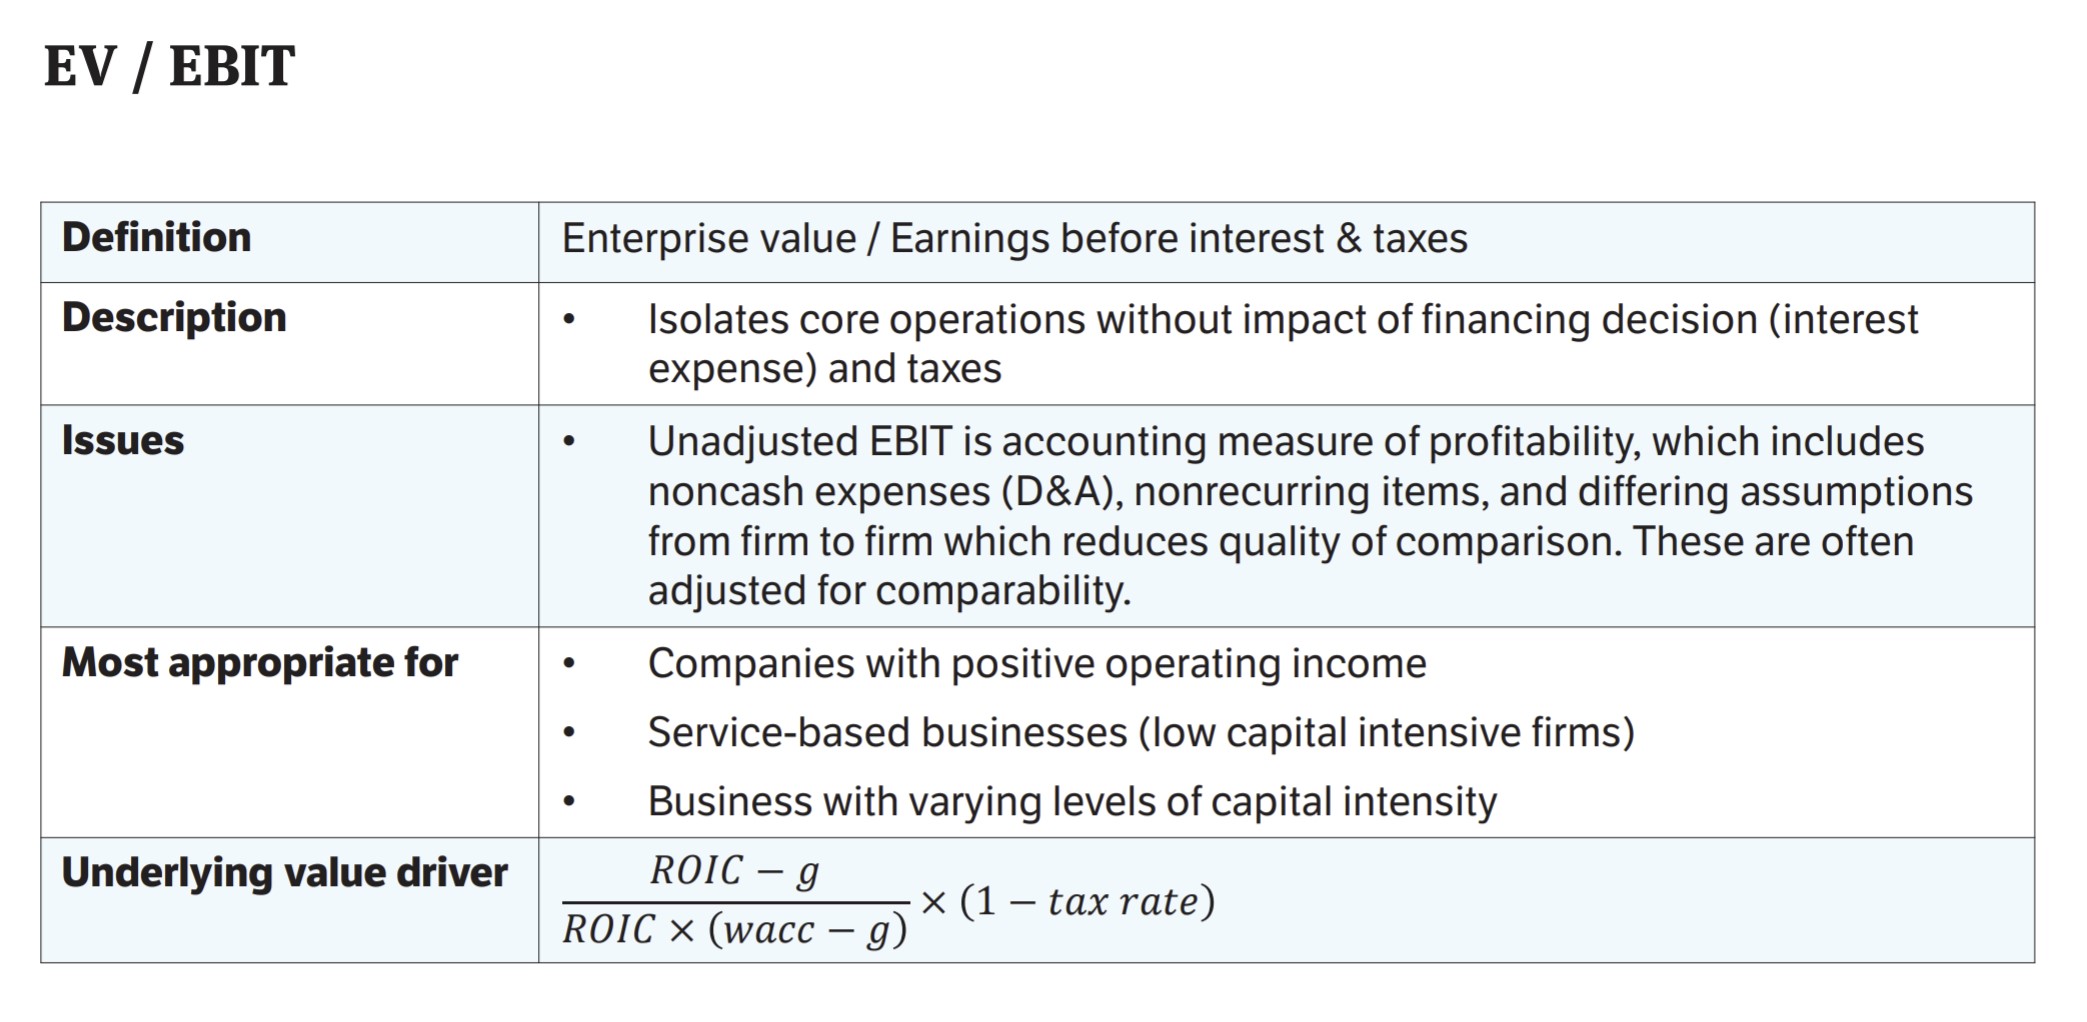Click the Description row label

pos(174,317)
